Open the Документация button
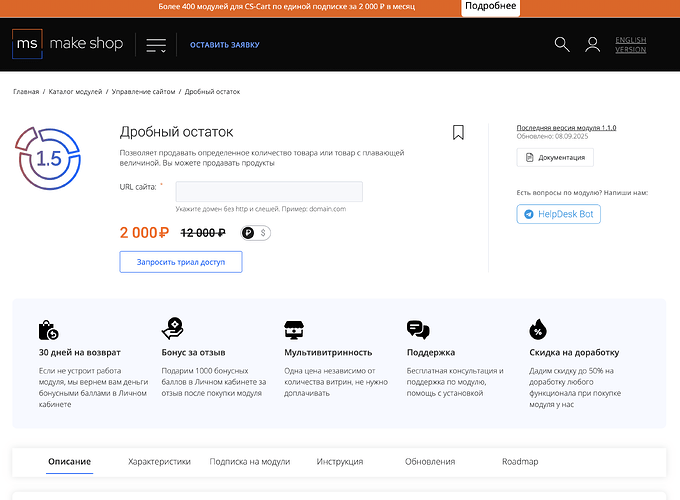This screenshot has width=680, height=500. (555, 157)
